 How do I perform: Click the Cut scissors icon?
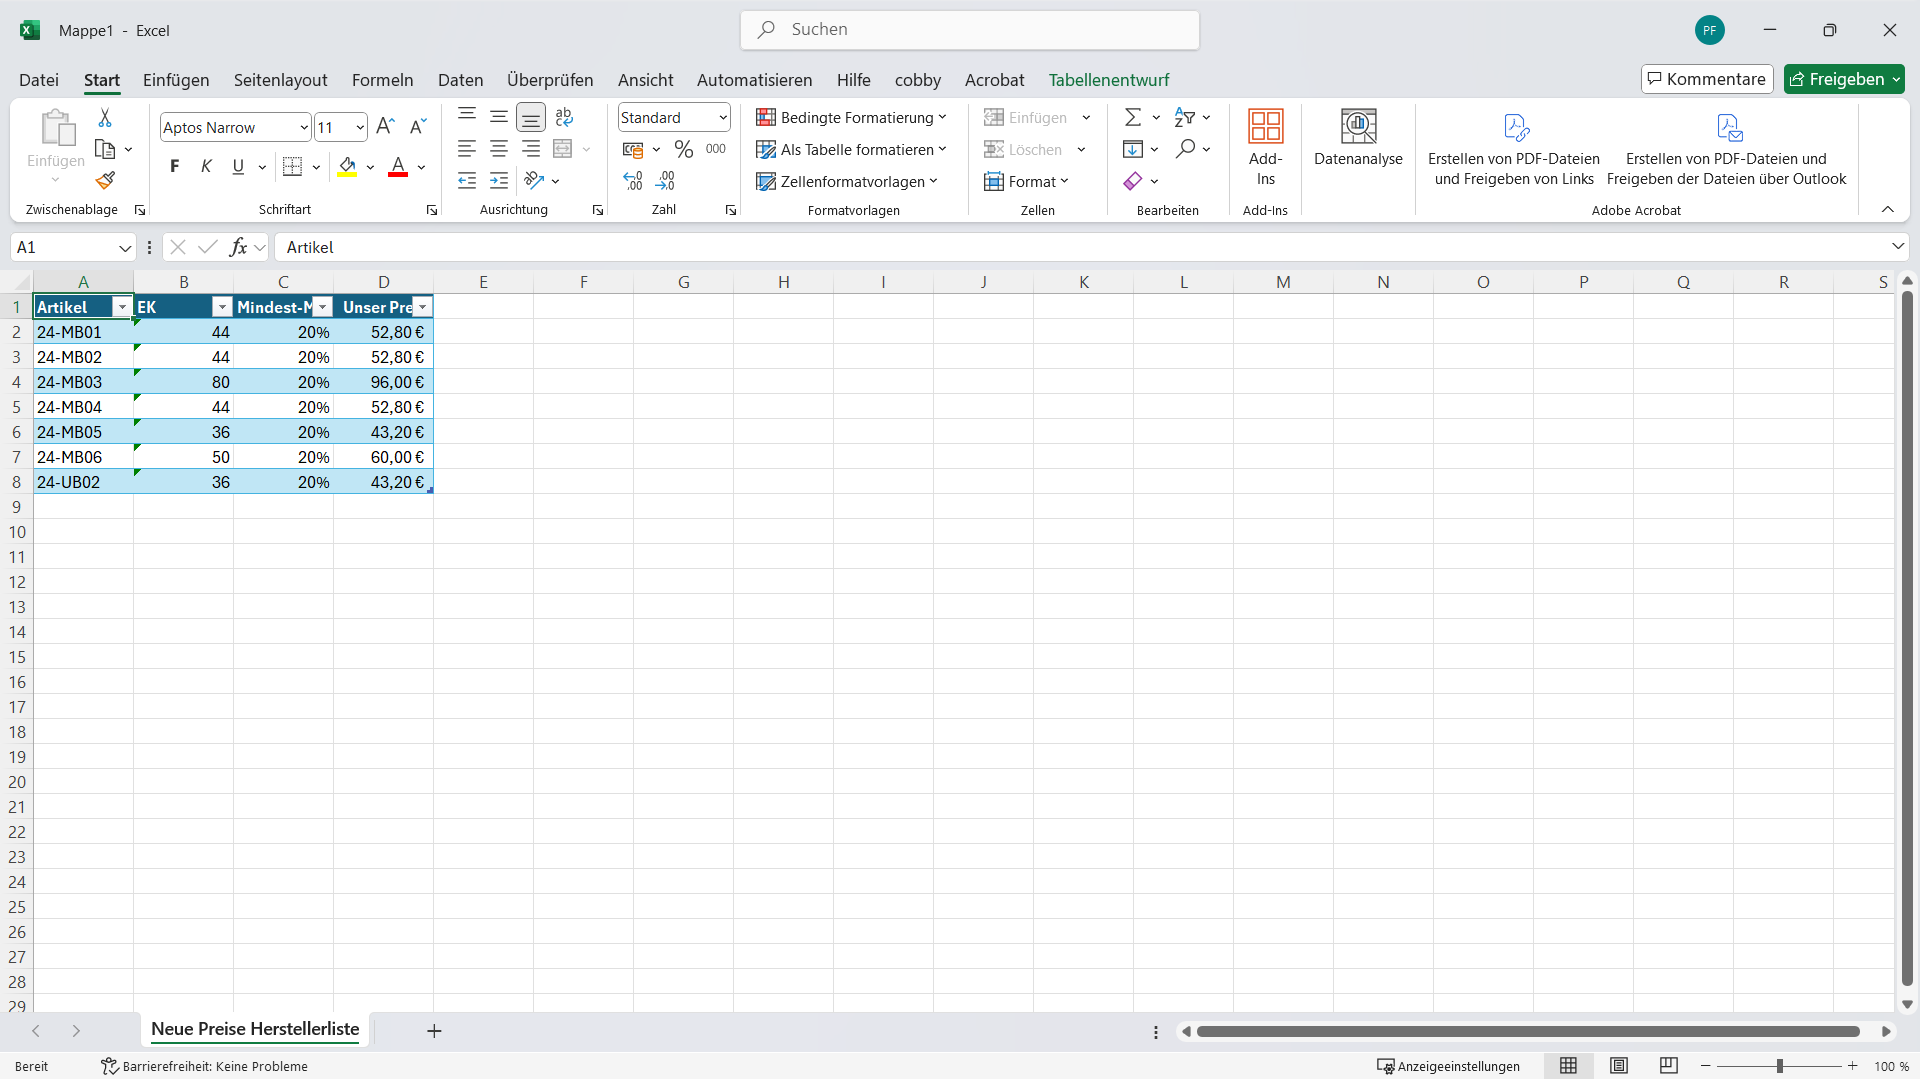click(x=105, y=118)
